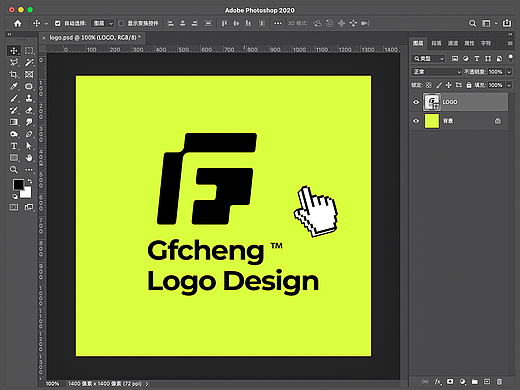Select the Dodge tool
520x390 pixels.
(14, 134)
